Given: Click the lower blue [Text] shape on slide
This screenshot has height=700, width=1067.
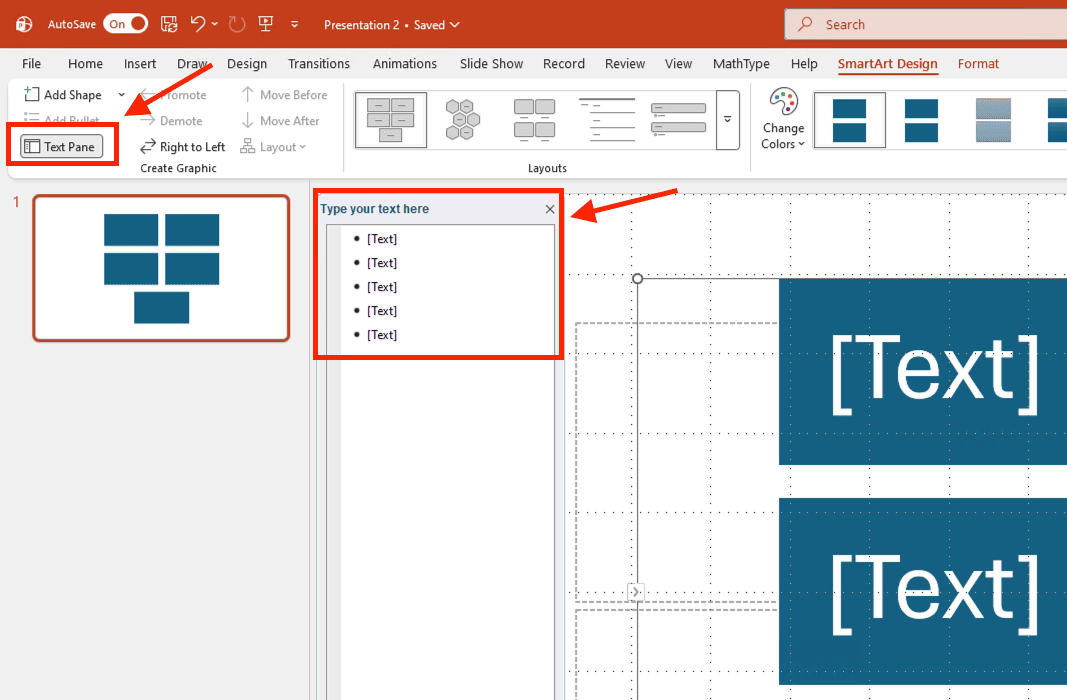Looking at the screenshot, I should (923, 591).
